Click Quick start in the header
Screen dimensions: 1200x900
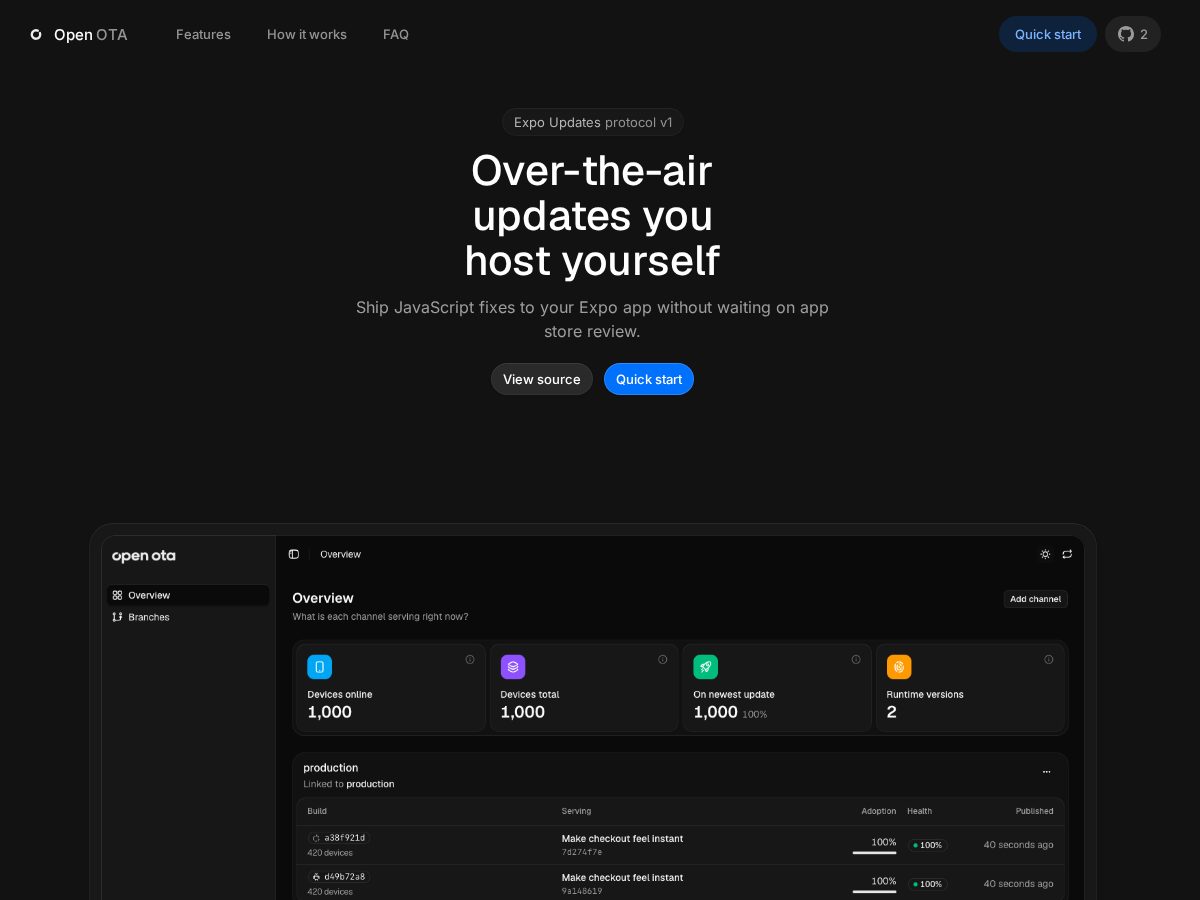(x=1048, y=34)
